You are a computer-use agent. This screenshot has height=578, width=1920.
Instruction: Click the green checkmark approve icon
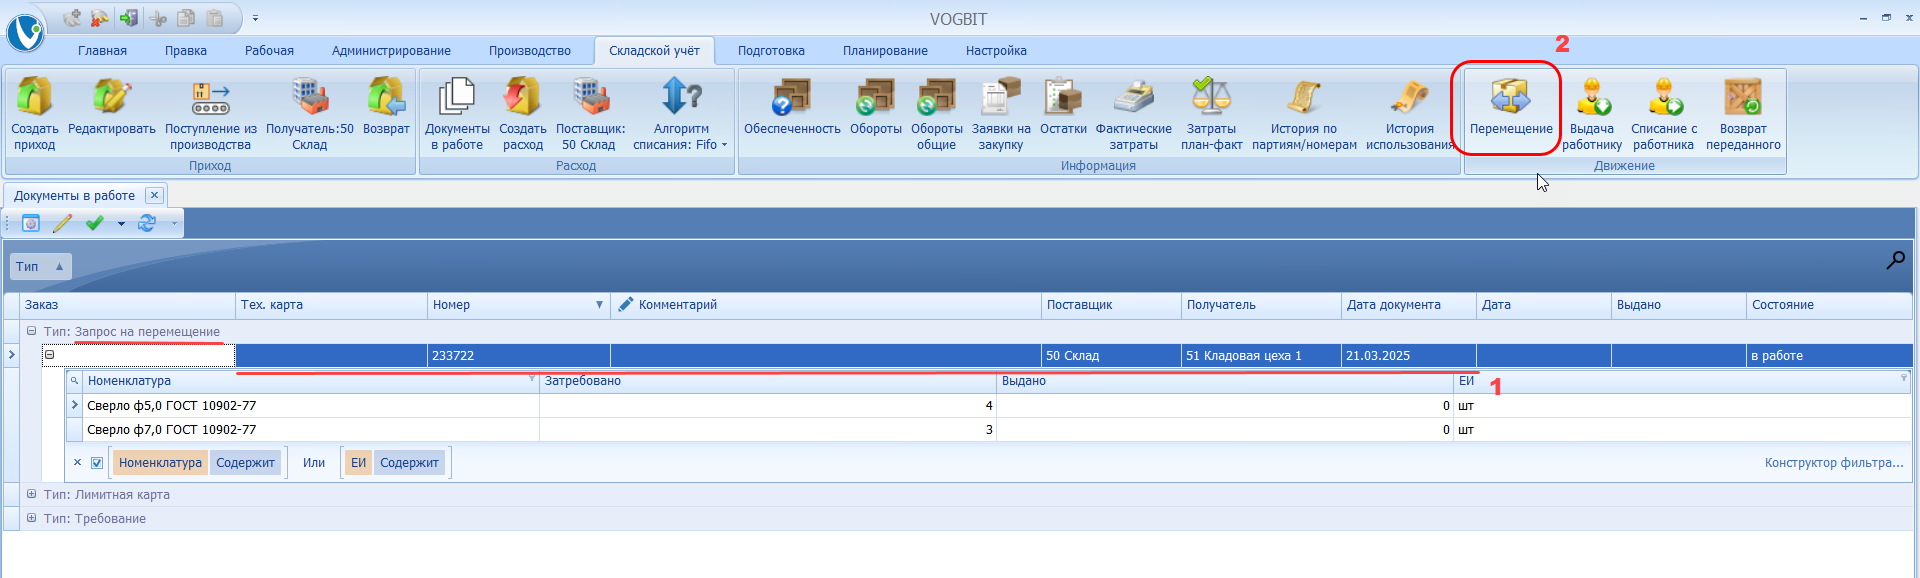tap(95, 223)
